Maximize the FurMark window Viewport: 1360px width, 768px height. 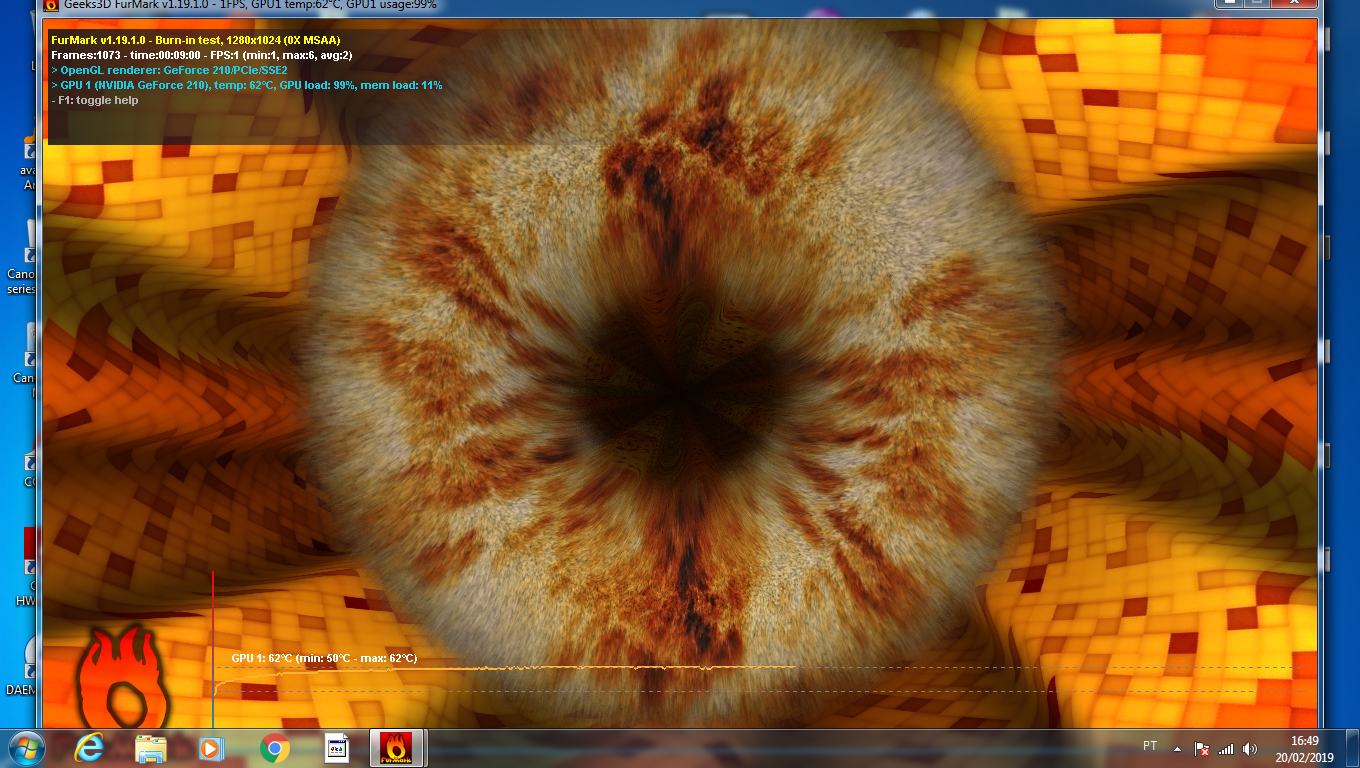pos(1256,4)
